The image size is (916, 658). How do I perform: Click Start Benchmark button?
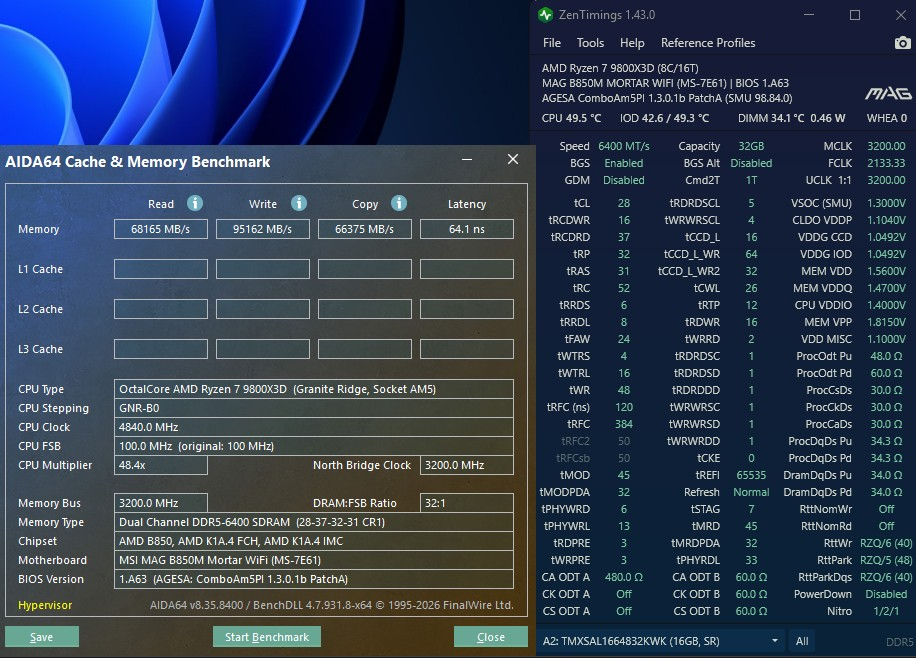pos(267,637)
